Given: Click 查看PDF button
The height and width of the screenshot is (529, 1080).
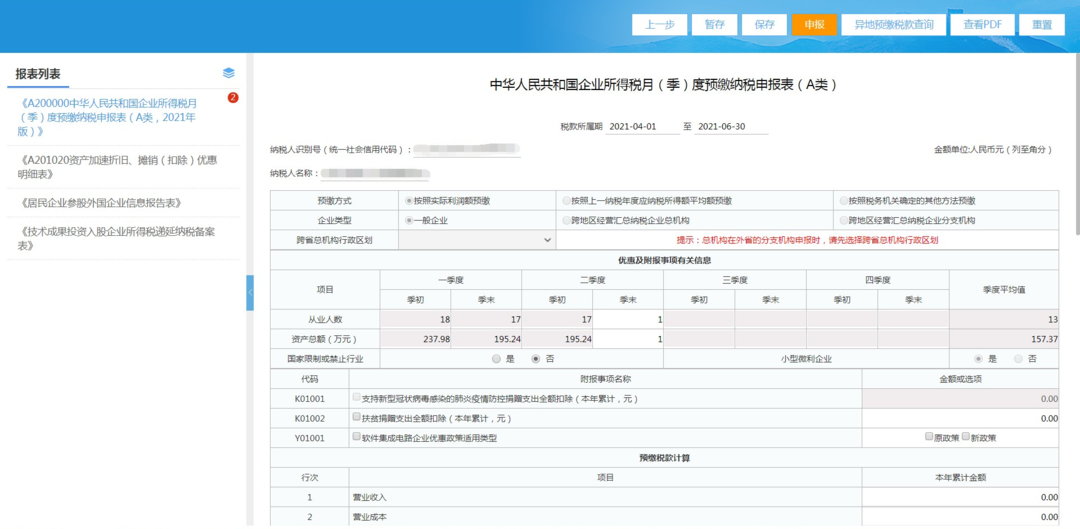Looking at the screenshot, I should click(982, 24).
